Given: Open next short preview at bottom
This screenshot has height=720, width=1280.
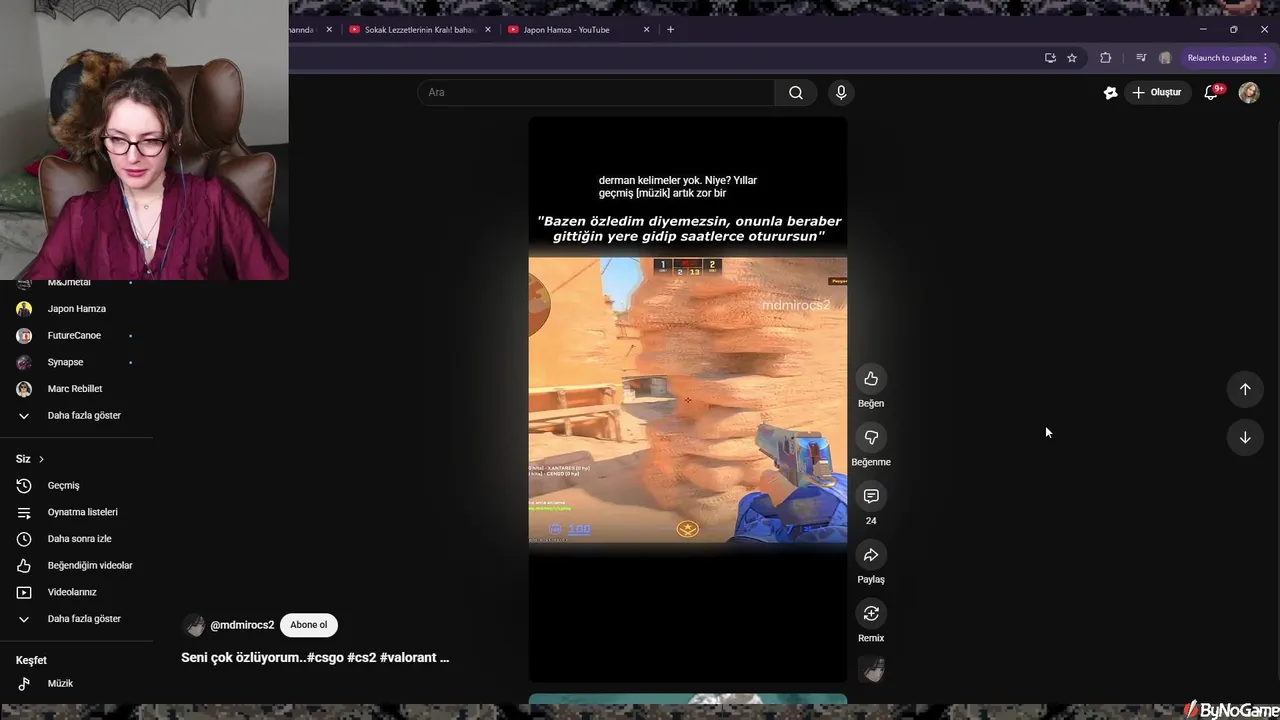Looking at the screenshot, I should point(688,699).
